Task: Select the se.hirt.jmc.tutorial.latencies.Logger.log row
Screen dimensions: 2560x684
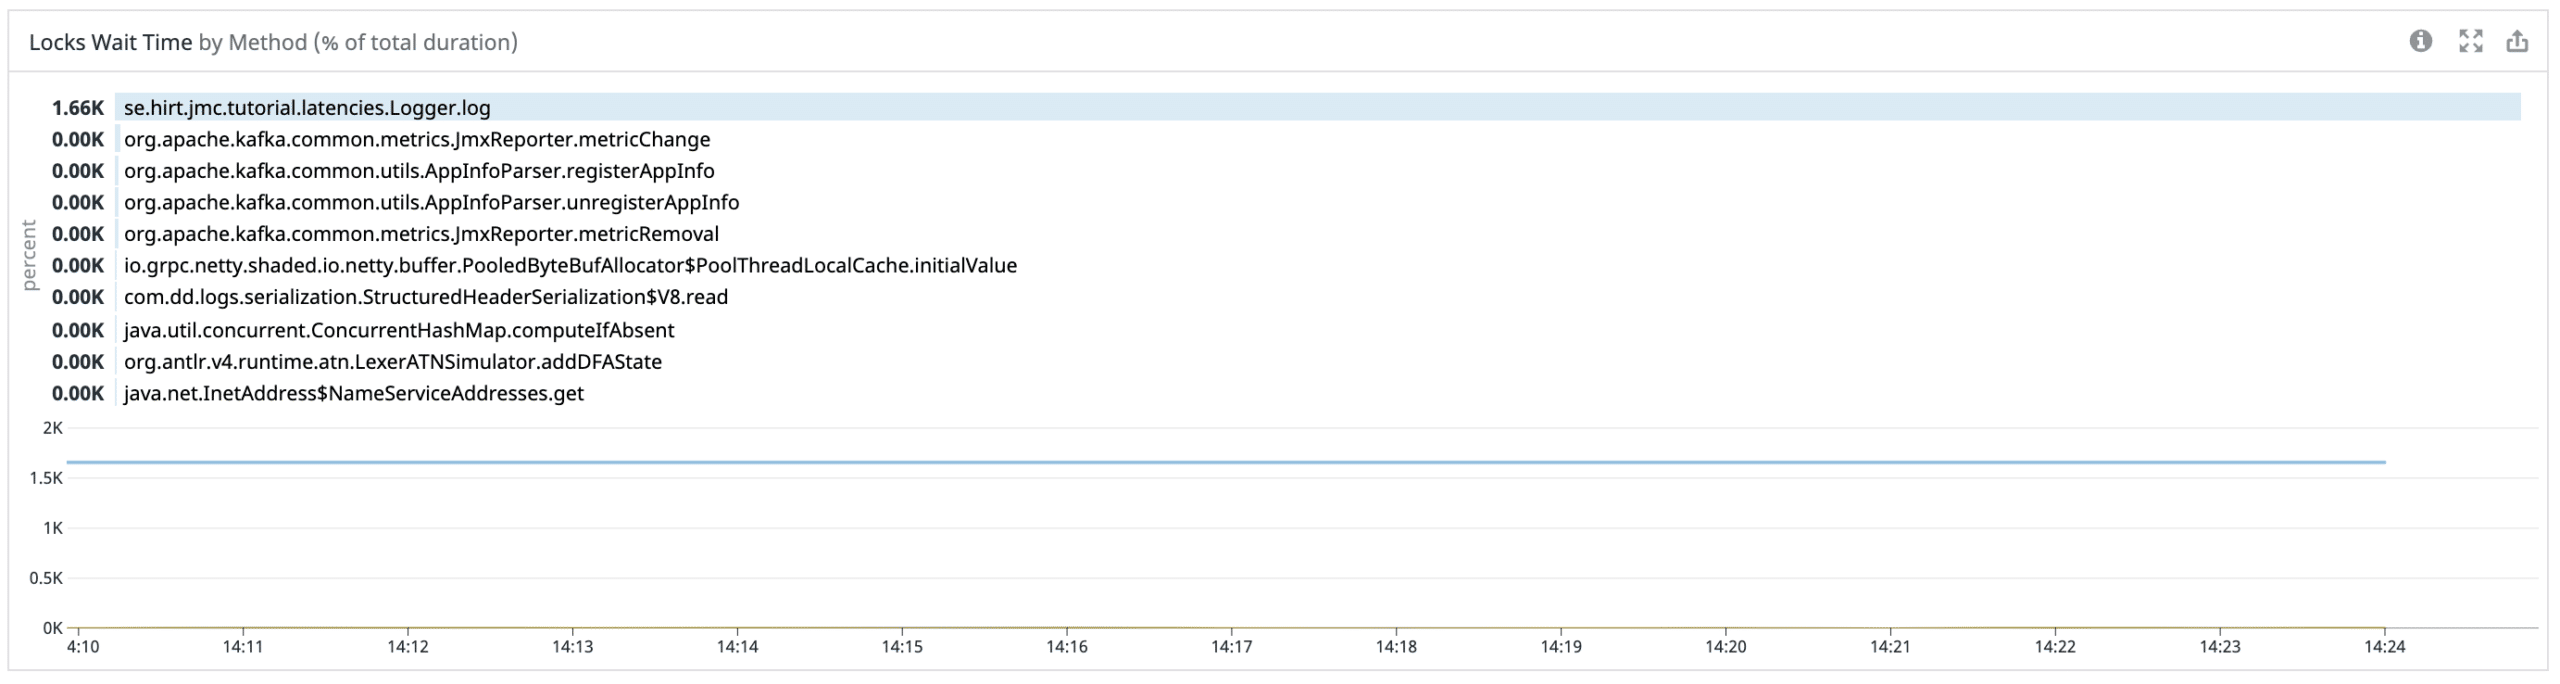Action: (1318, 107)
